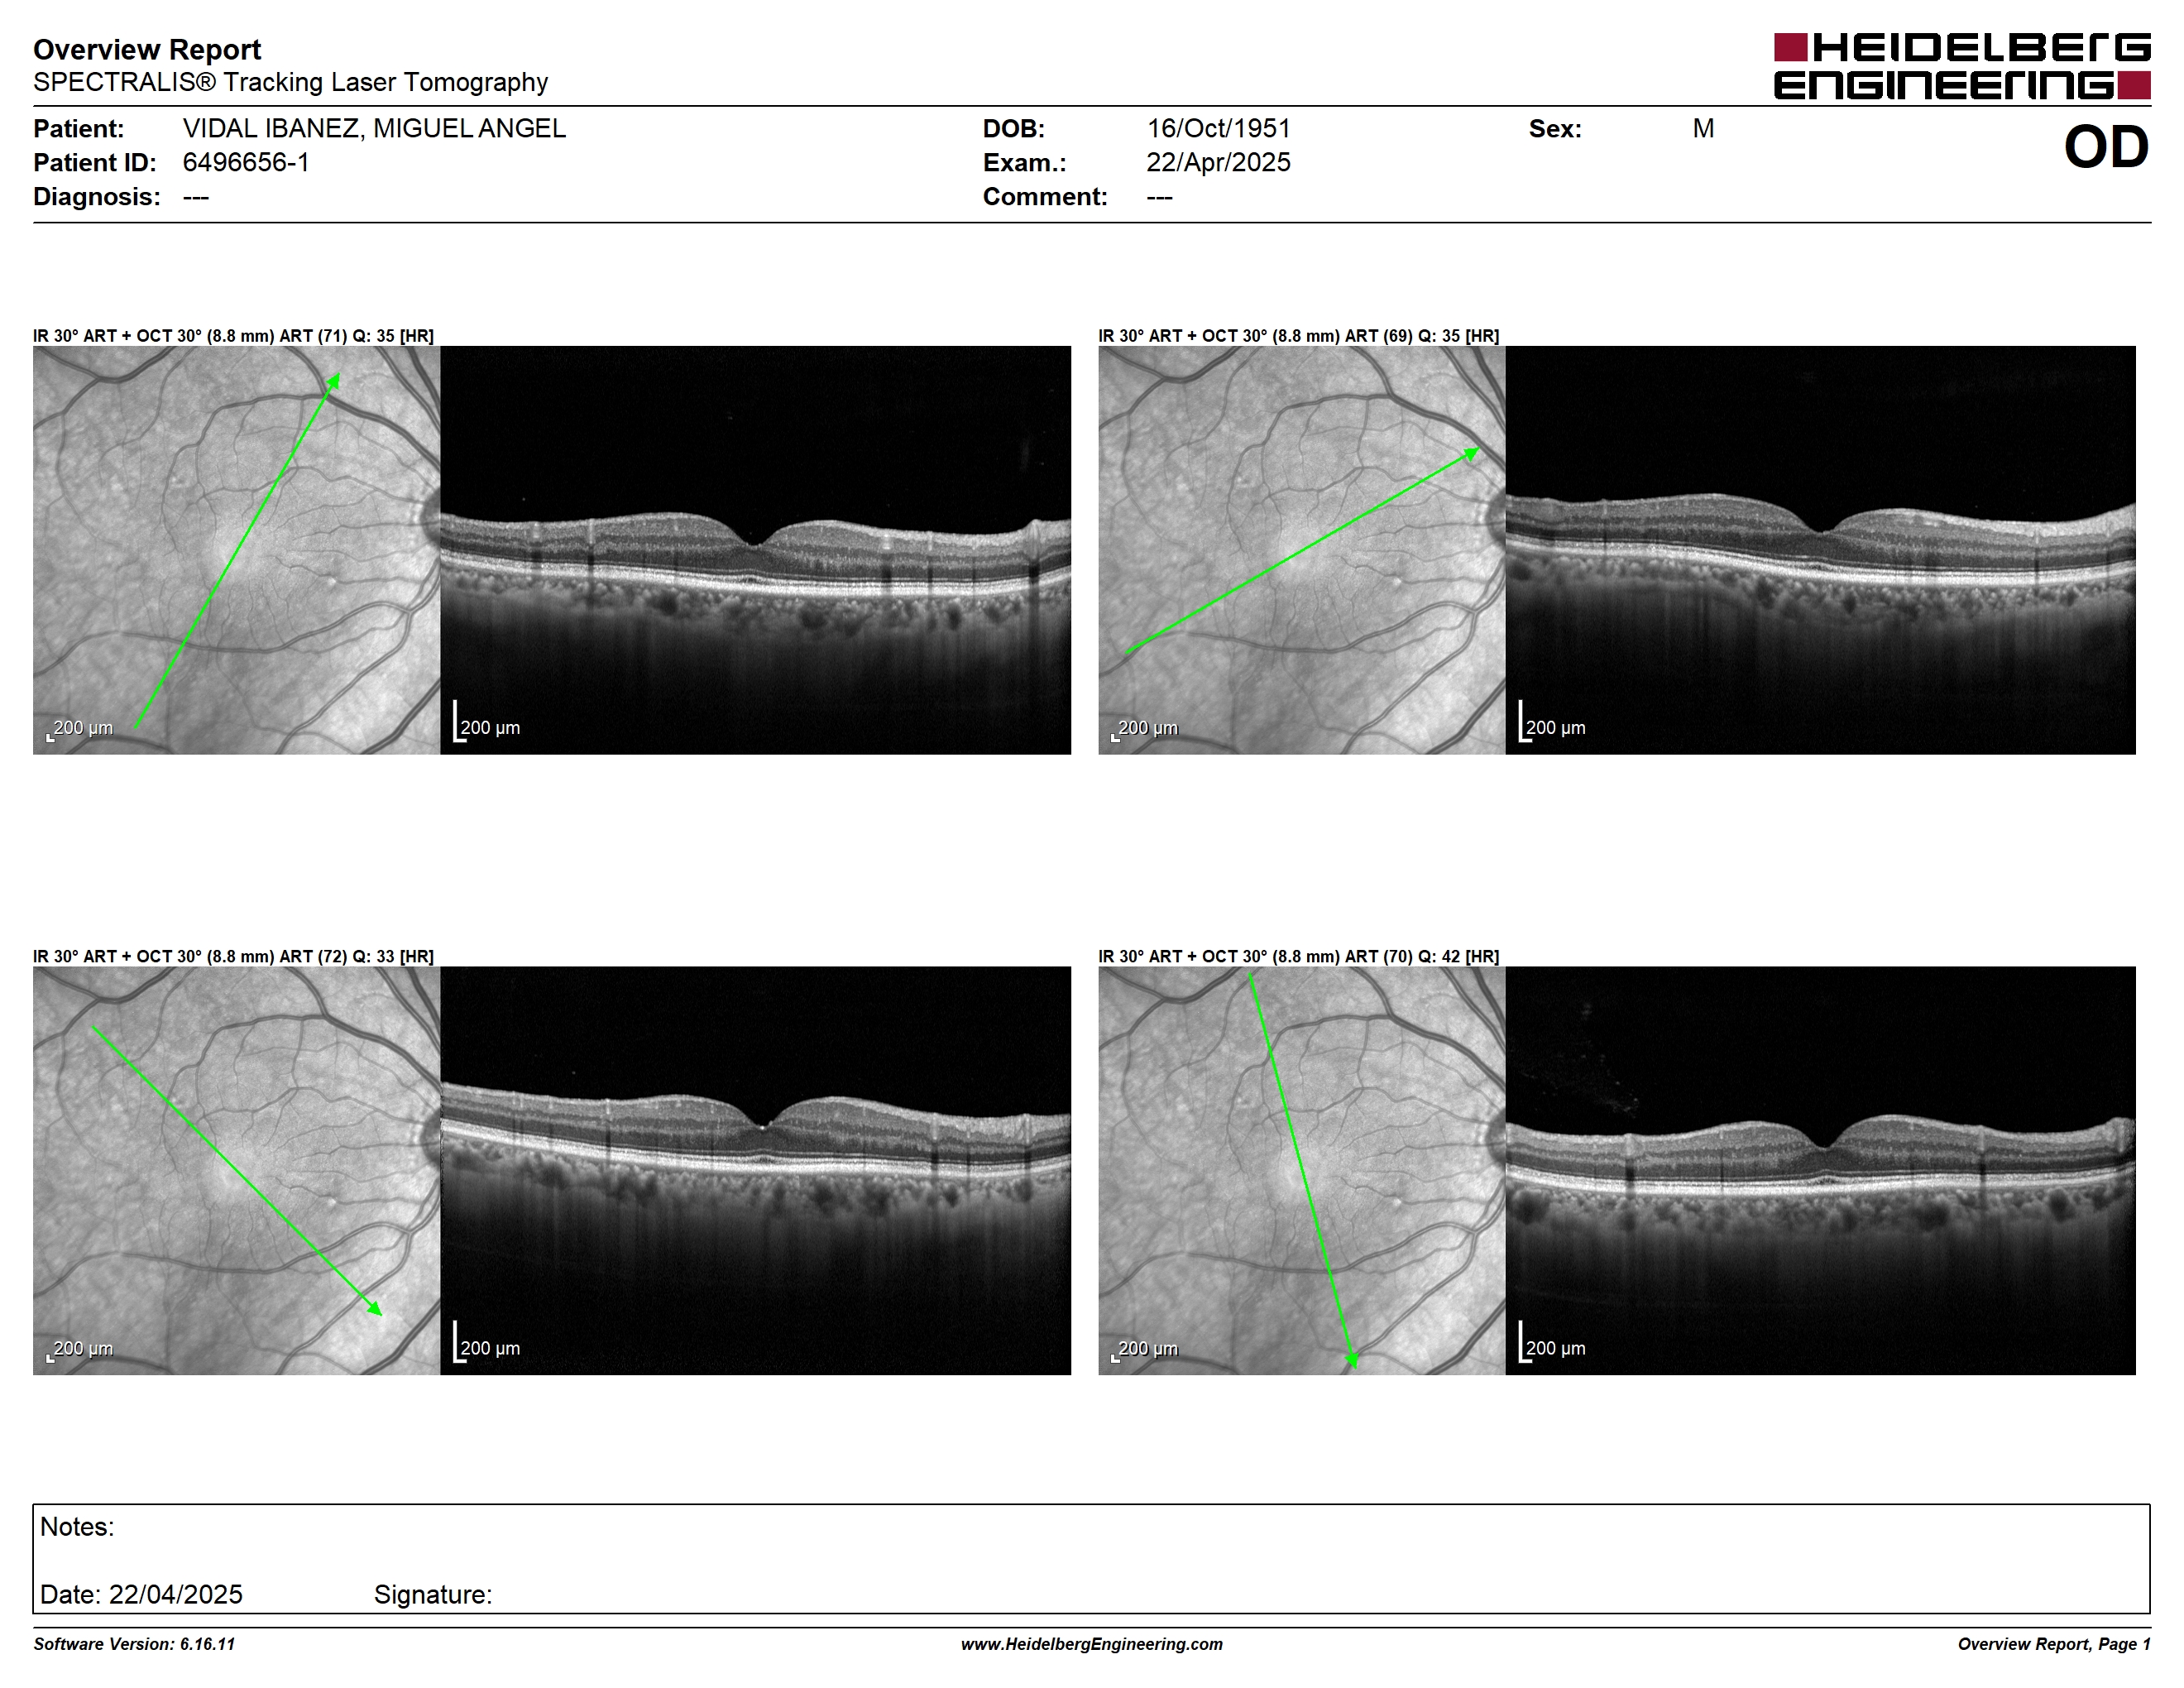The width and height of the screenshot is (2184, 1688).
Task: Open the infrared fundus image labeled ART (69)
Action: coord(1301,550)
